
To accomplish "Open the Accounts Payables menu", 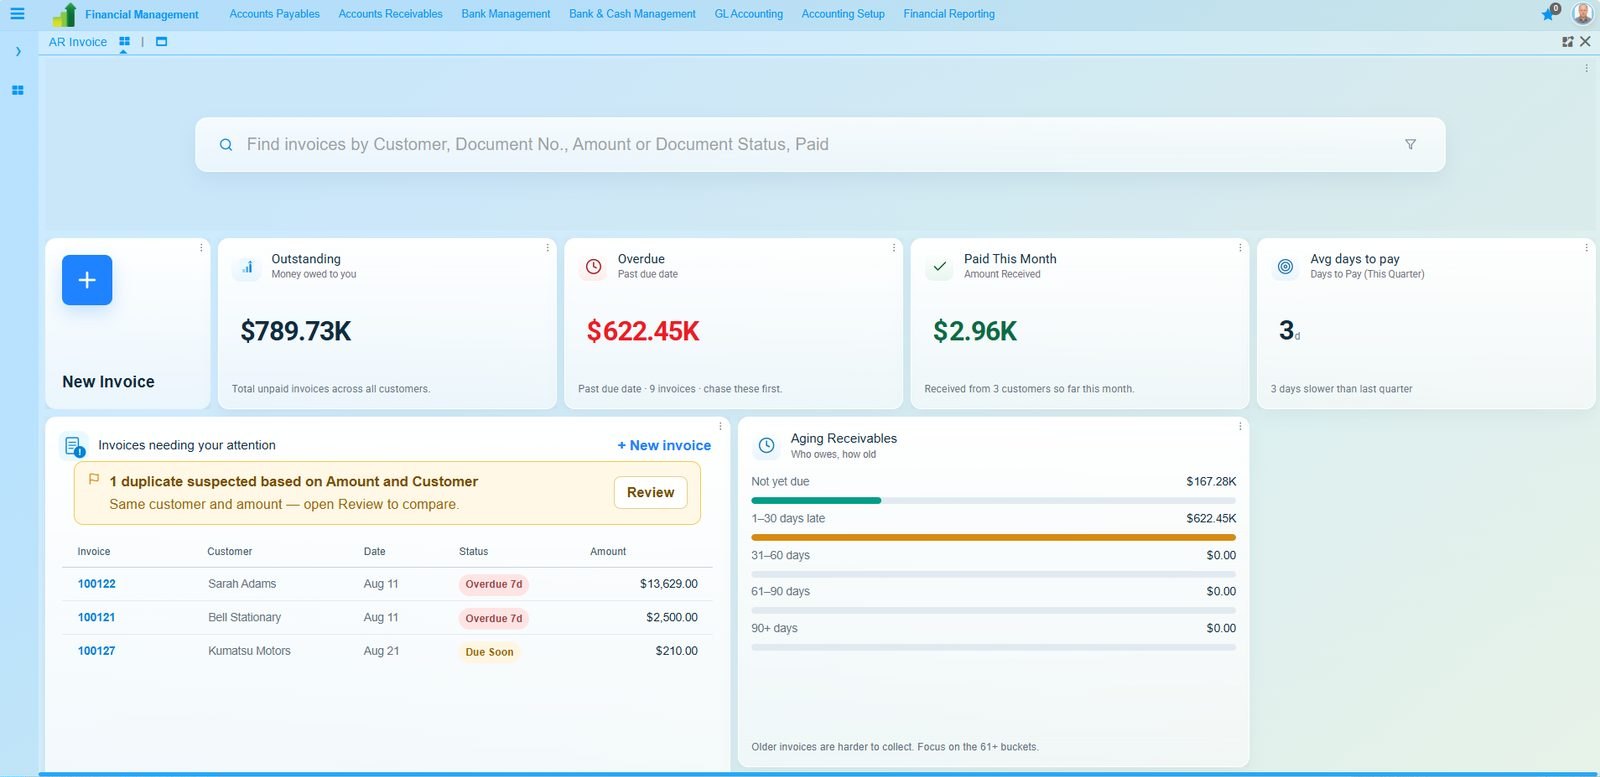I will click(274, 14).
